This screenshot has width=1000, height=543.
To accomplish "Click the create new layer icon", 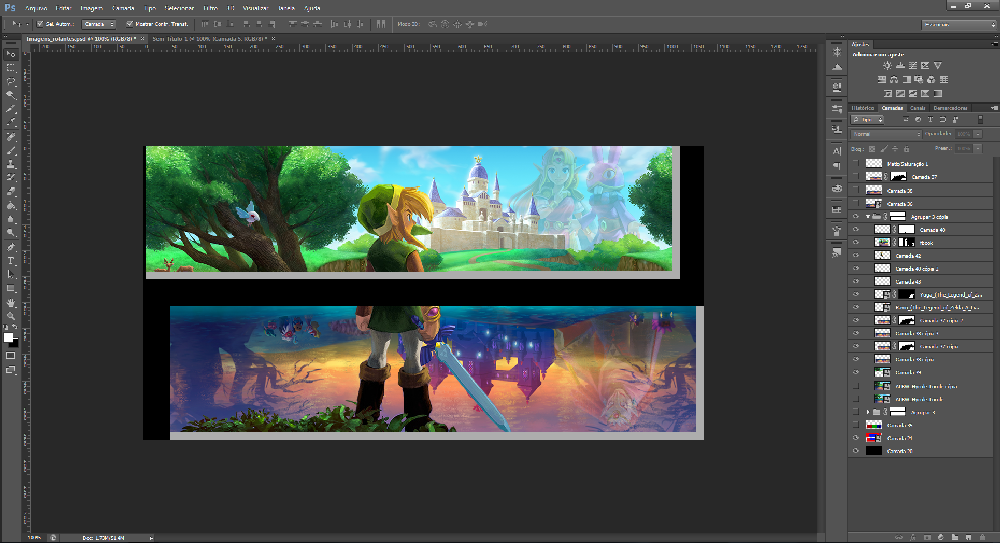I will pos(968,537).
